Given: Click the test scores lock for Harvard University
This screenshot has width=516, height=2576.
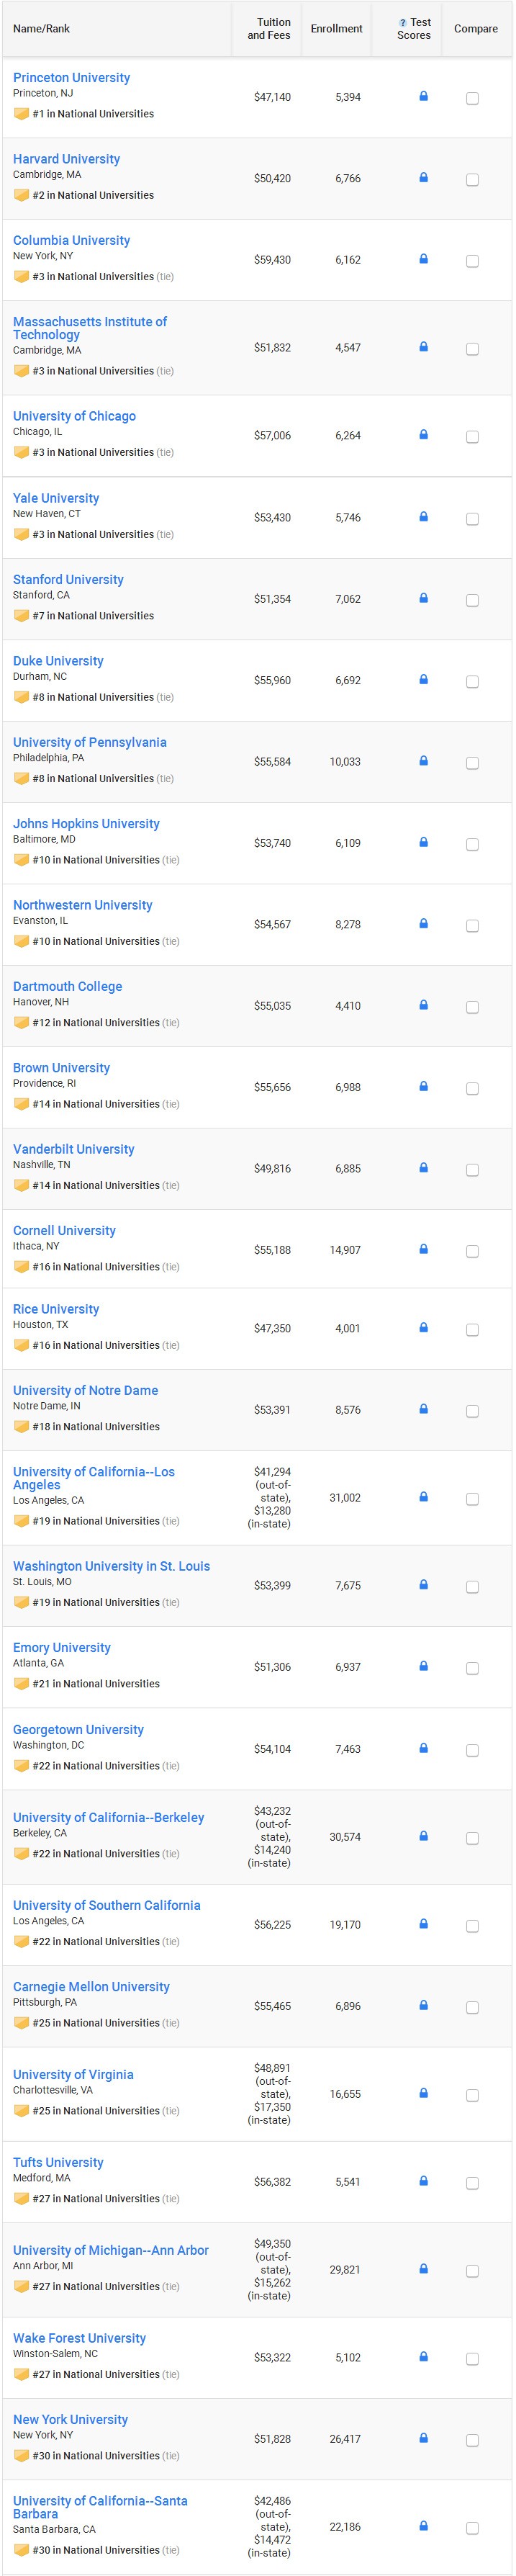Looking at the screenshot, I should click(x=423, y=177).
